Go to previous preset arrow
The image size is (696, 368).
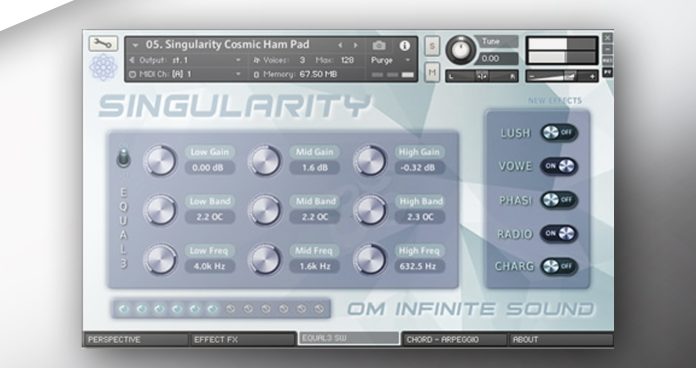(x=340, y=45)
